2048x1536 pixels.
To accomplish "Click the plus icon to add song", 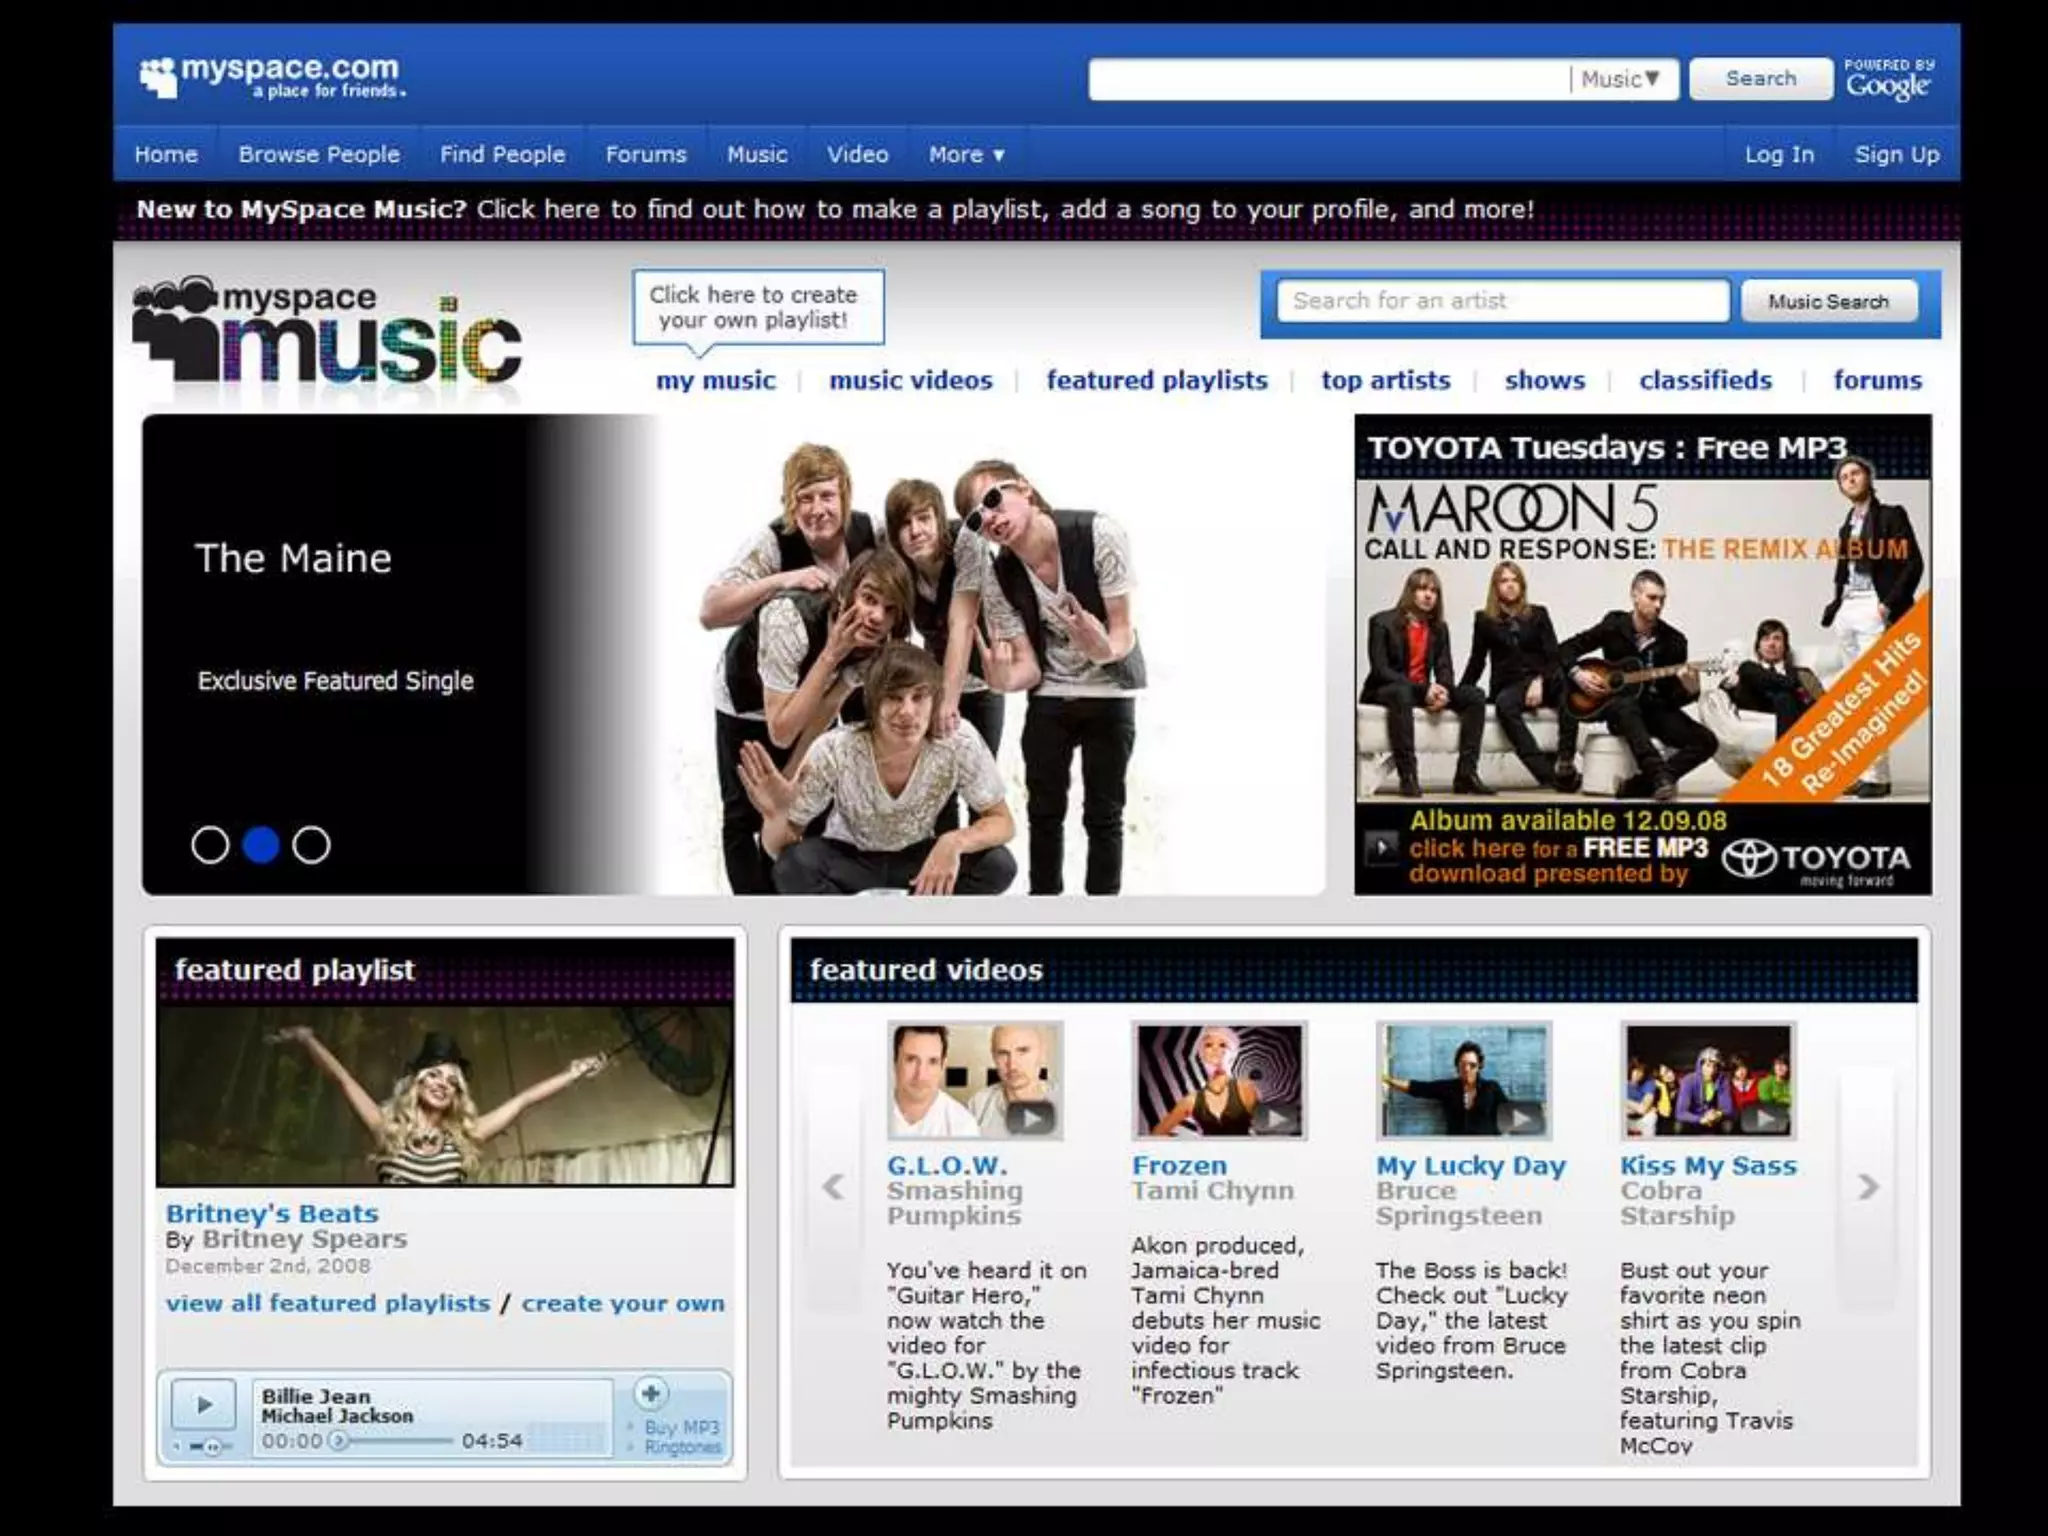I will pos(650,1393).
